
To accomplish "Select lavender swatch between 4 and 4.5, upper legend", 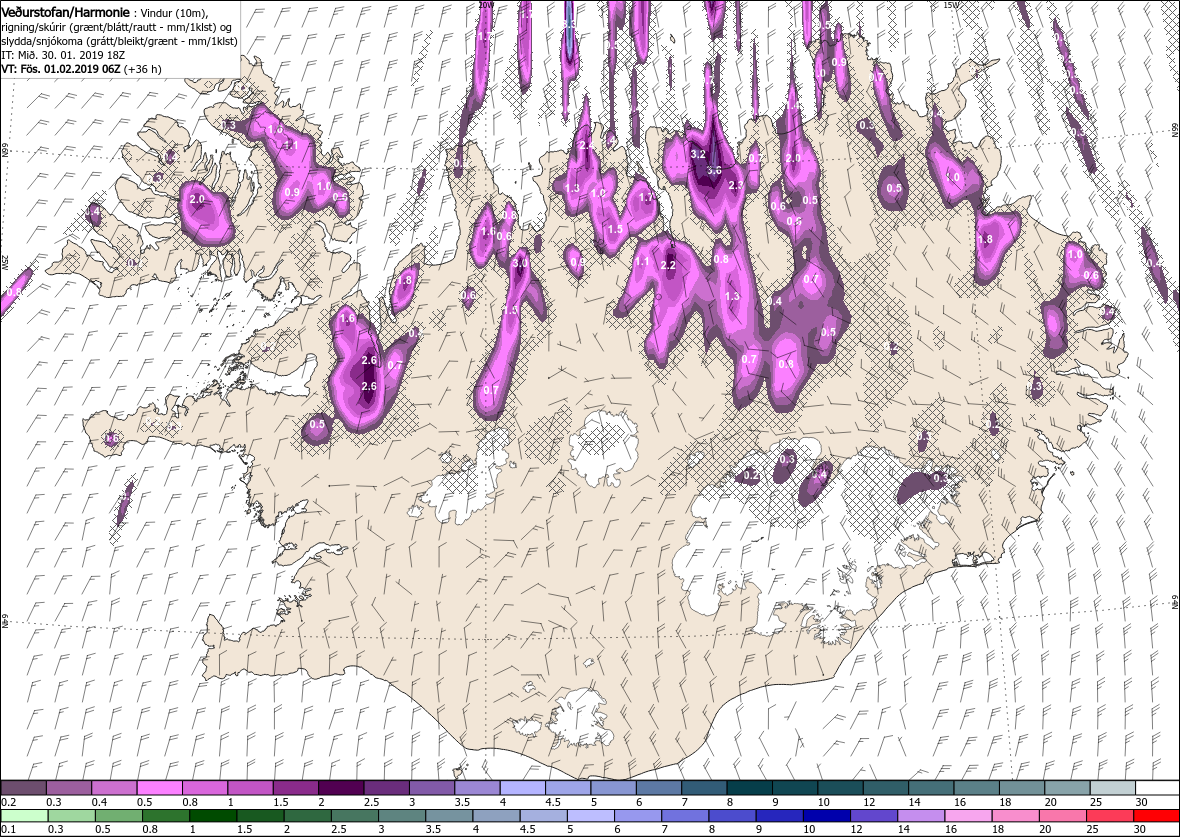I will pos(523,787).
